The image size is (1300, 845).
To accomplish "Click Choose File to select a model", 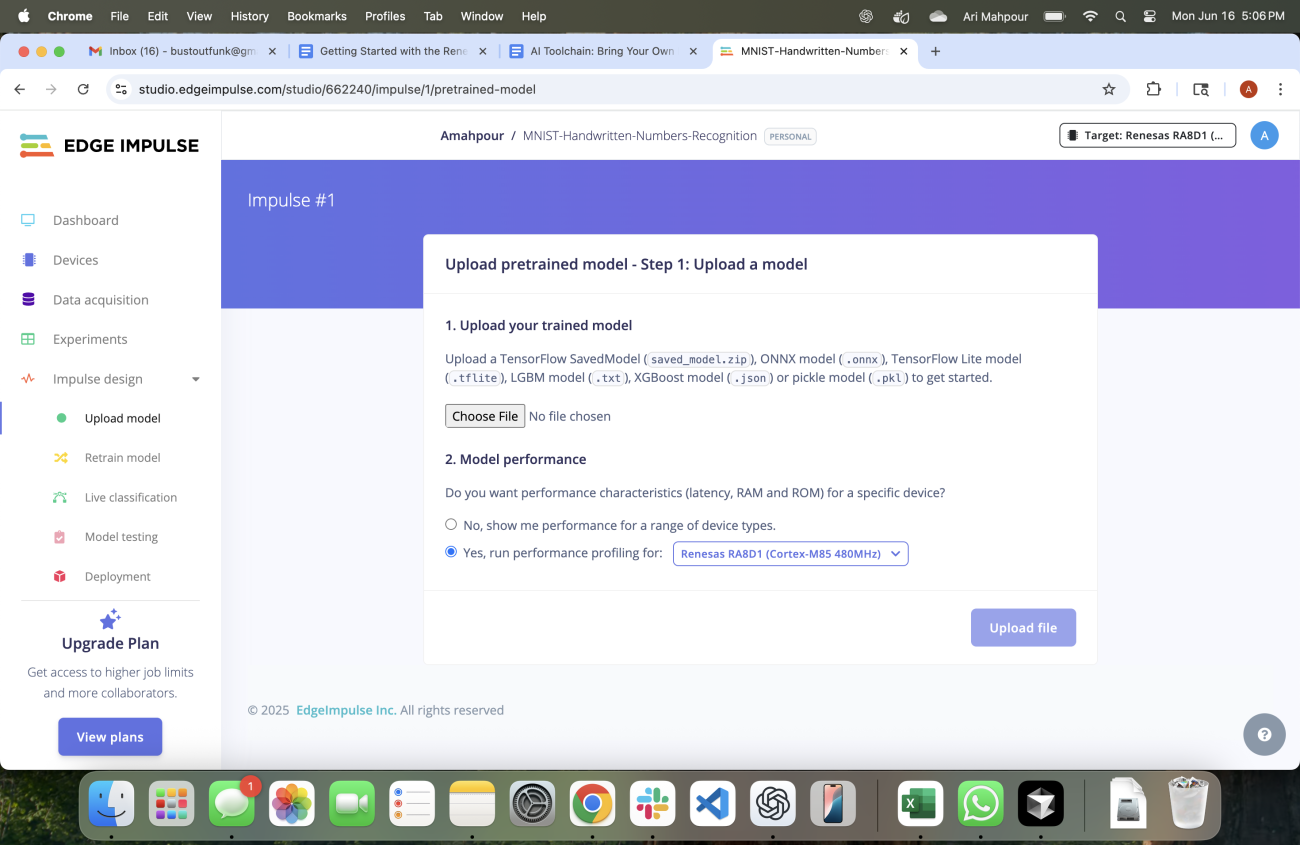I will click(x=485, y=416).
